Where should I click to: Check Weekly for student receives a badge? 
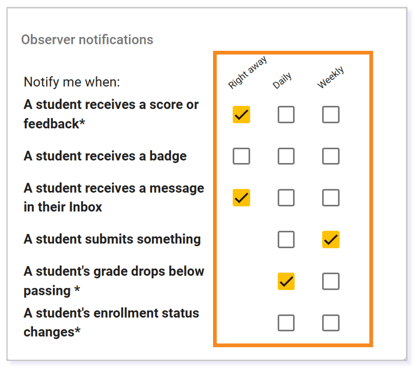331,156
